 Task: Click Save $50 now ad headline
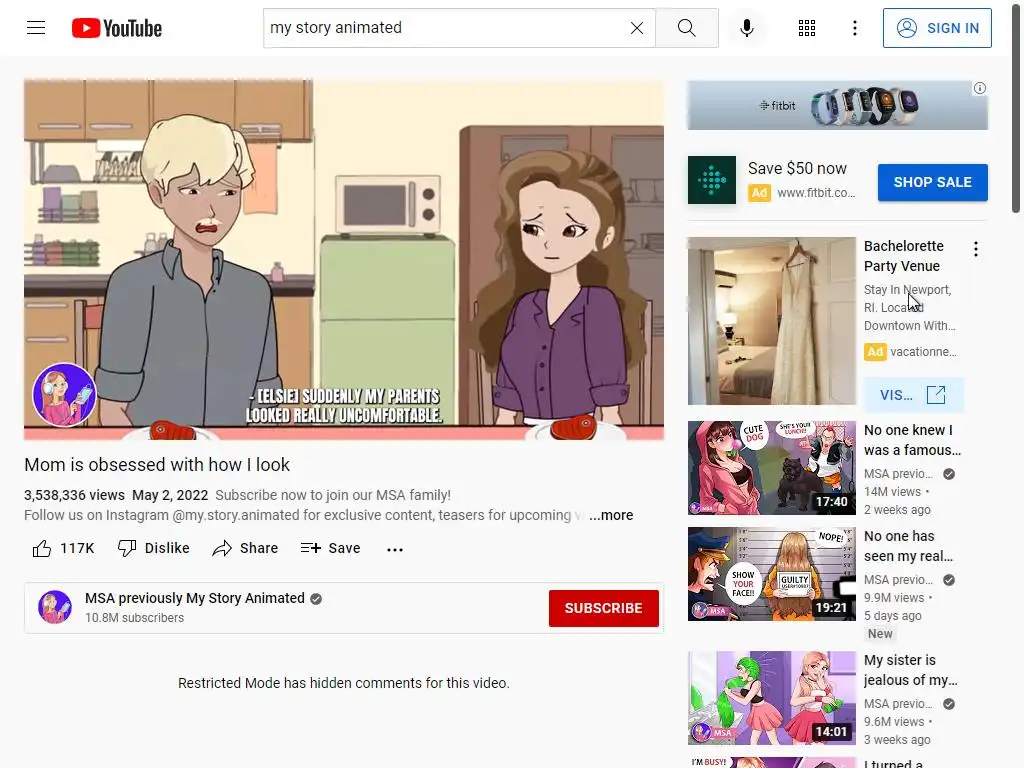[x=797, y=168]
